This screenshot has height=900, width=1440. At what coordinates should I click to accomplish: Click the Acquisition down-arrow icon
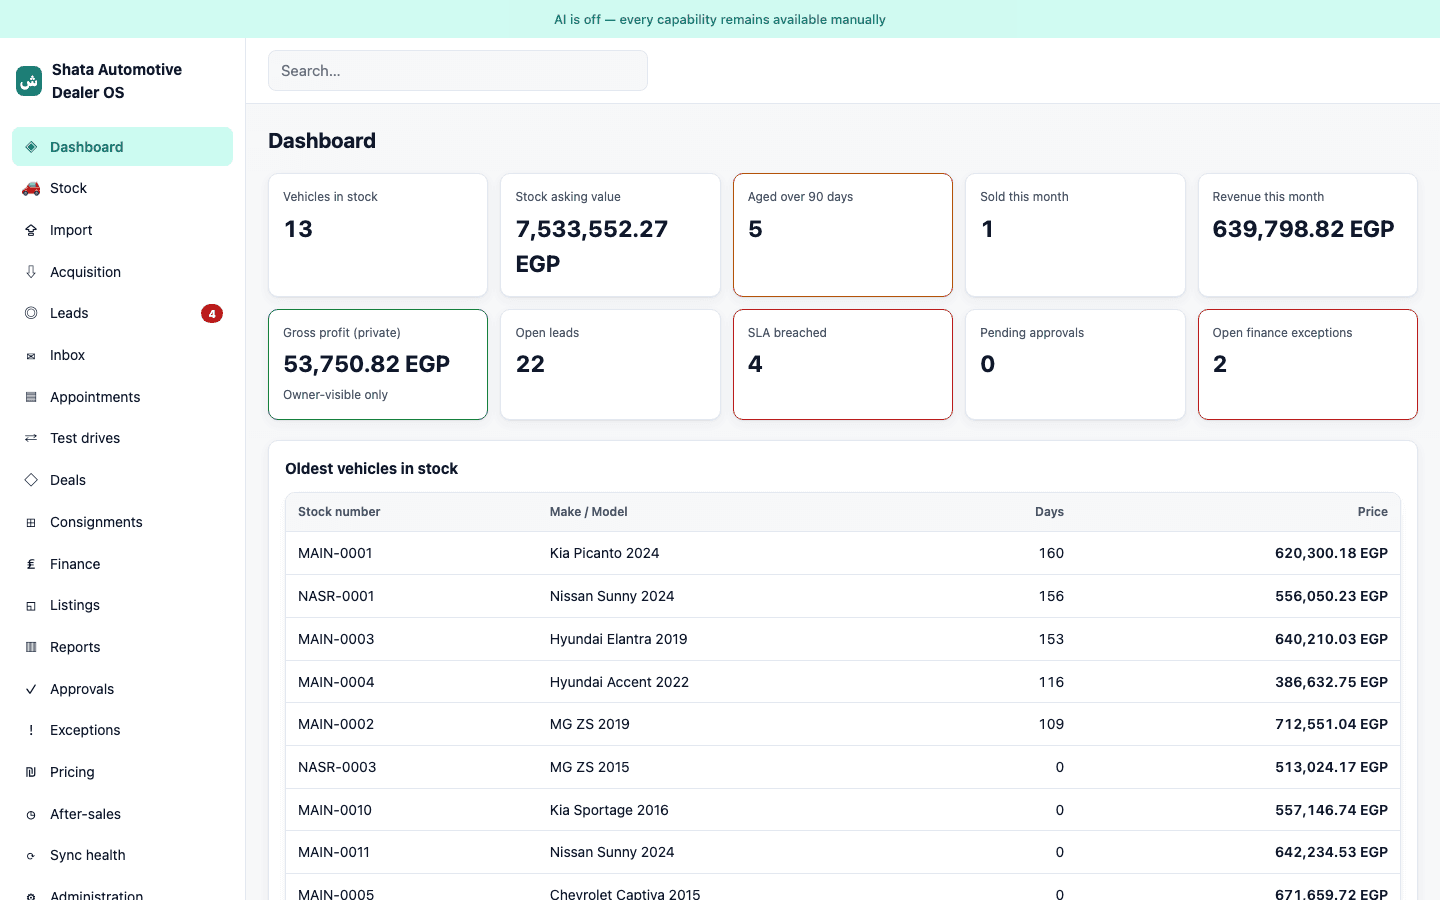pyautogui.click(x=31, y=272)
